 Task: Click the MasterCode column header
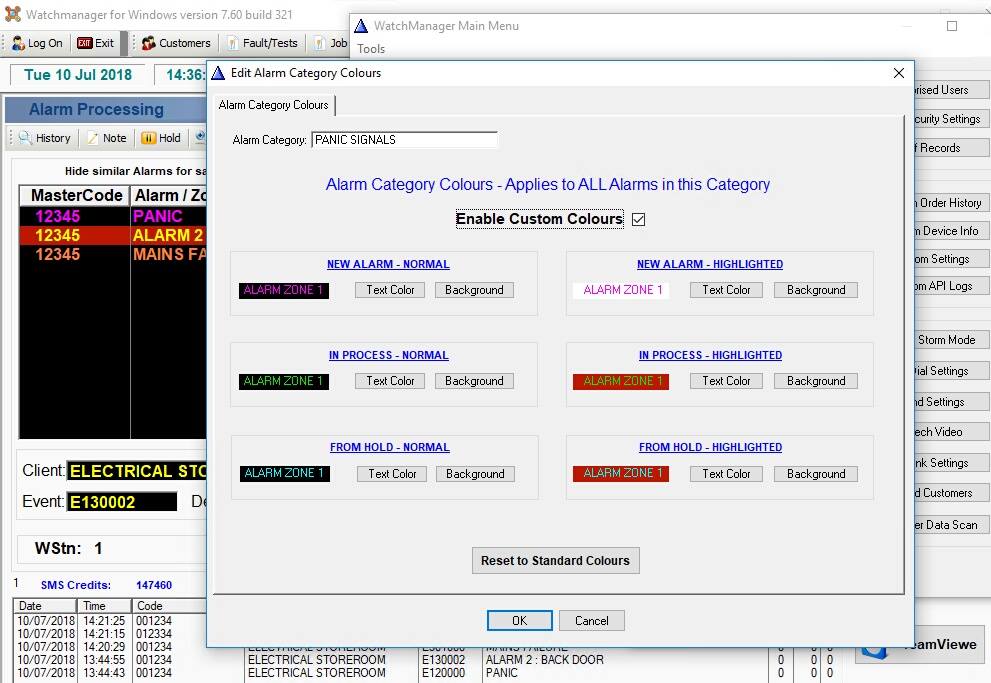pos(75,195)
